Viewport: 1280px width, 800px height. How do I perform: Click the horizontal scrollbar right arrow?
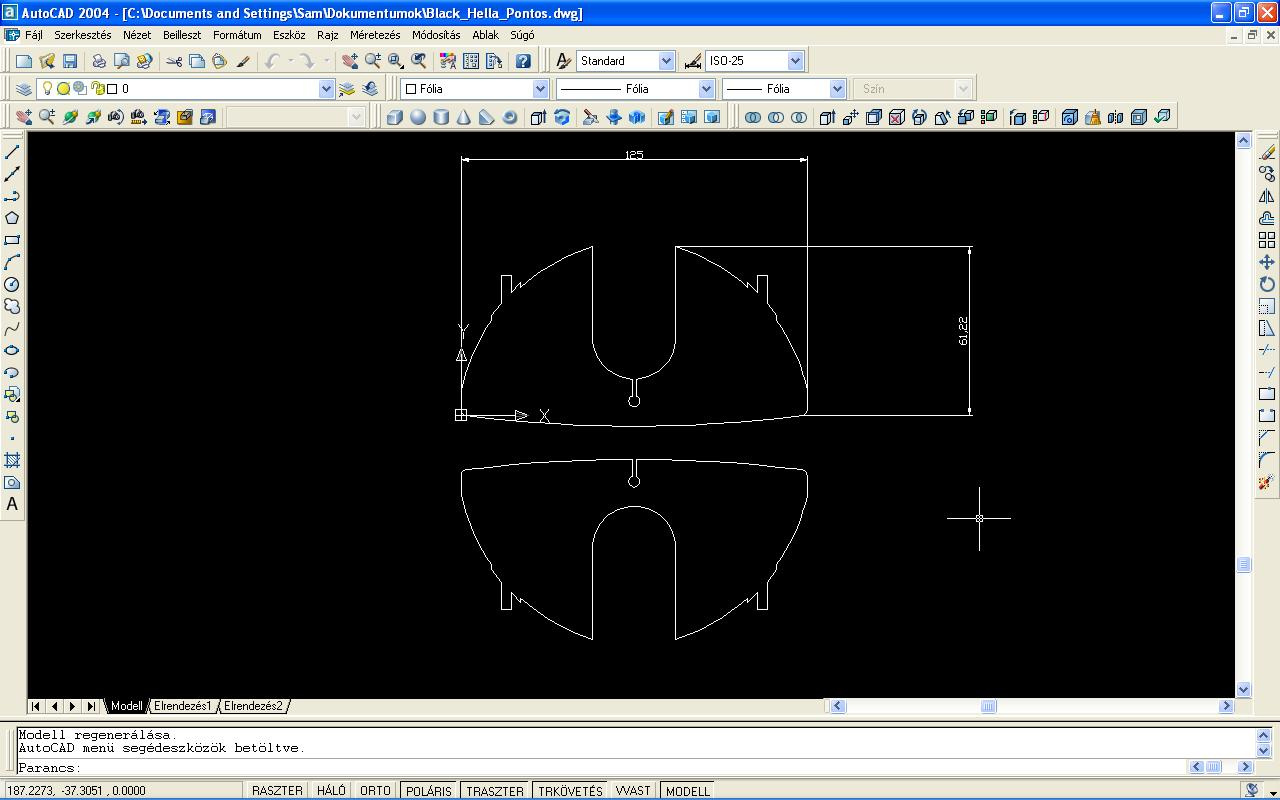(x=1226, y=706)
